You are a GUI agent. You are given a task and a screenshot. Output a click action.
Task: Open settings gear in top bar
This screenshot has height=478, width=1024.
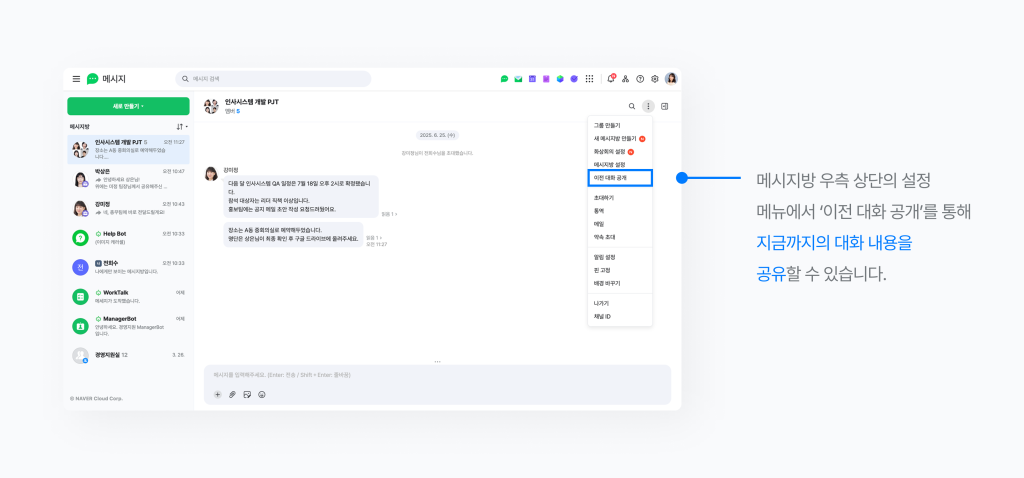[655, 79]
